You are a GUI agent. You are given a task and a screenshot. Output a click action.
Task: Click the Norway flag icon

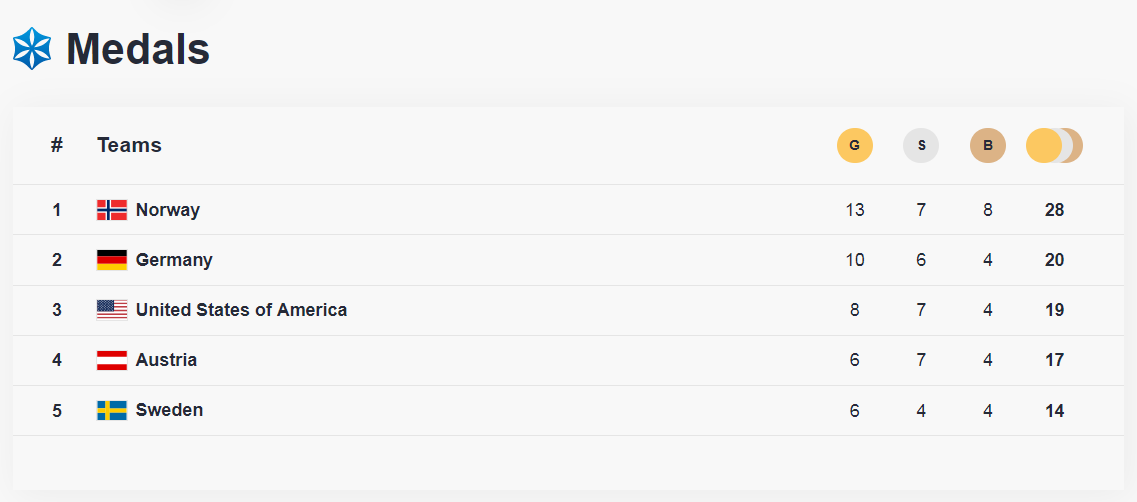click(112, 210)
